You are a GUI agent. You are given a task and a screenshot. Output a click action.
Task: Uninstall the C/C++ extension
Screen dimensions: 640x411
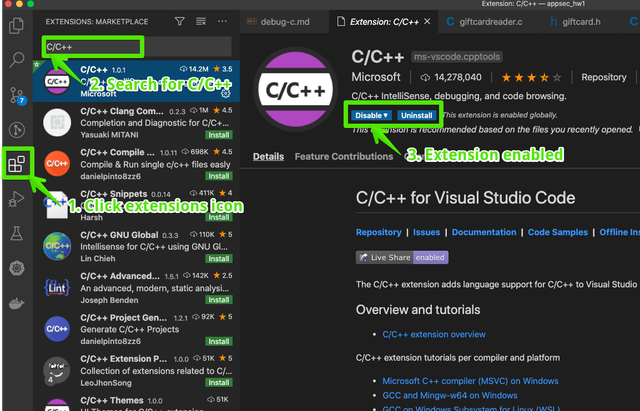point(416,116)
